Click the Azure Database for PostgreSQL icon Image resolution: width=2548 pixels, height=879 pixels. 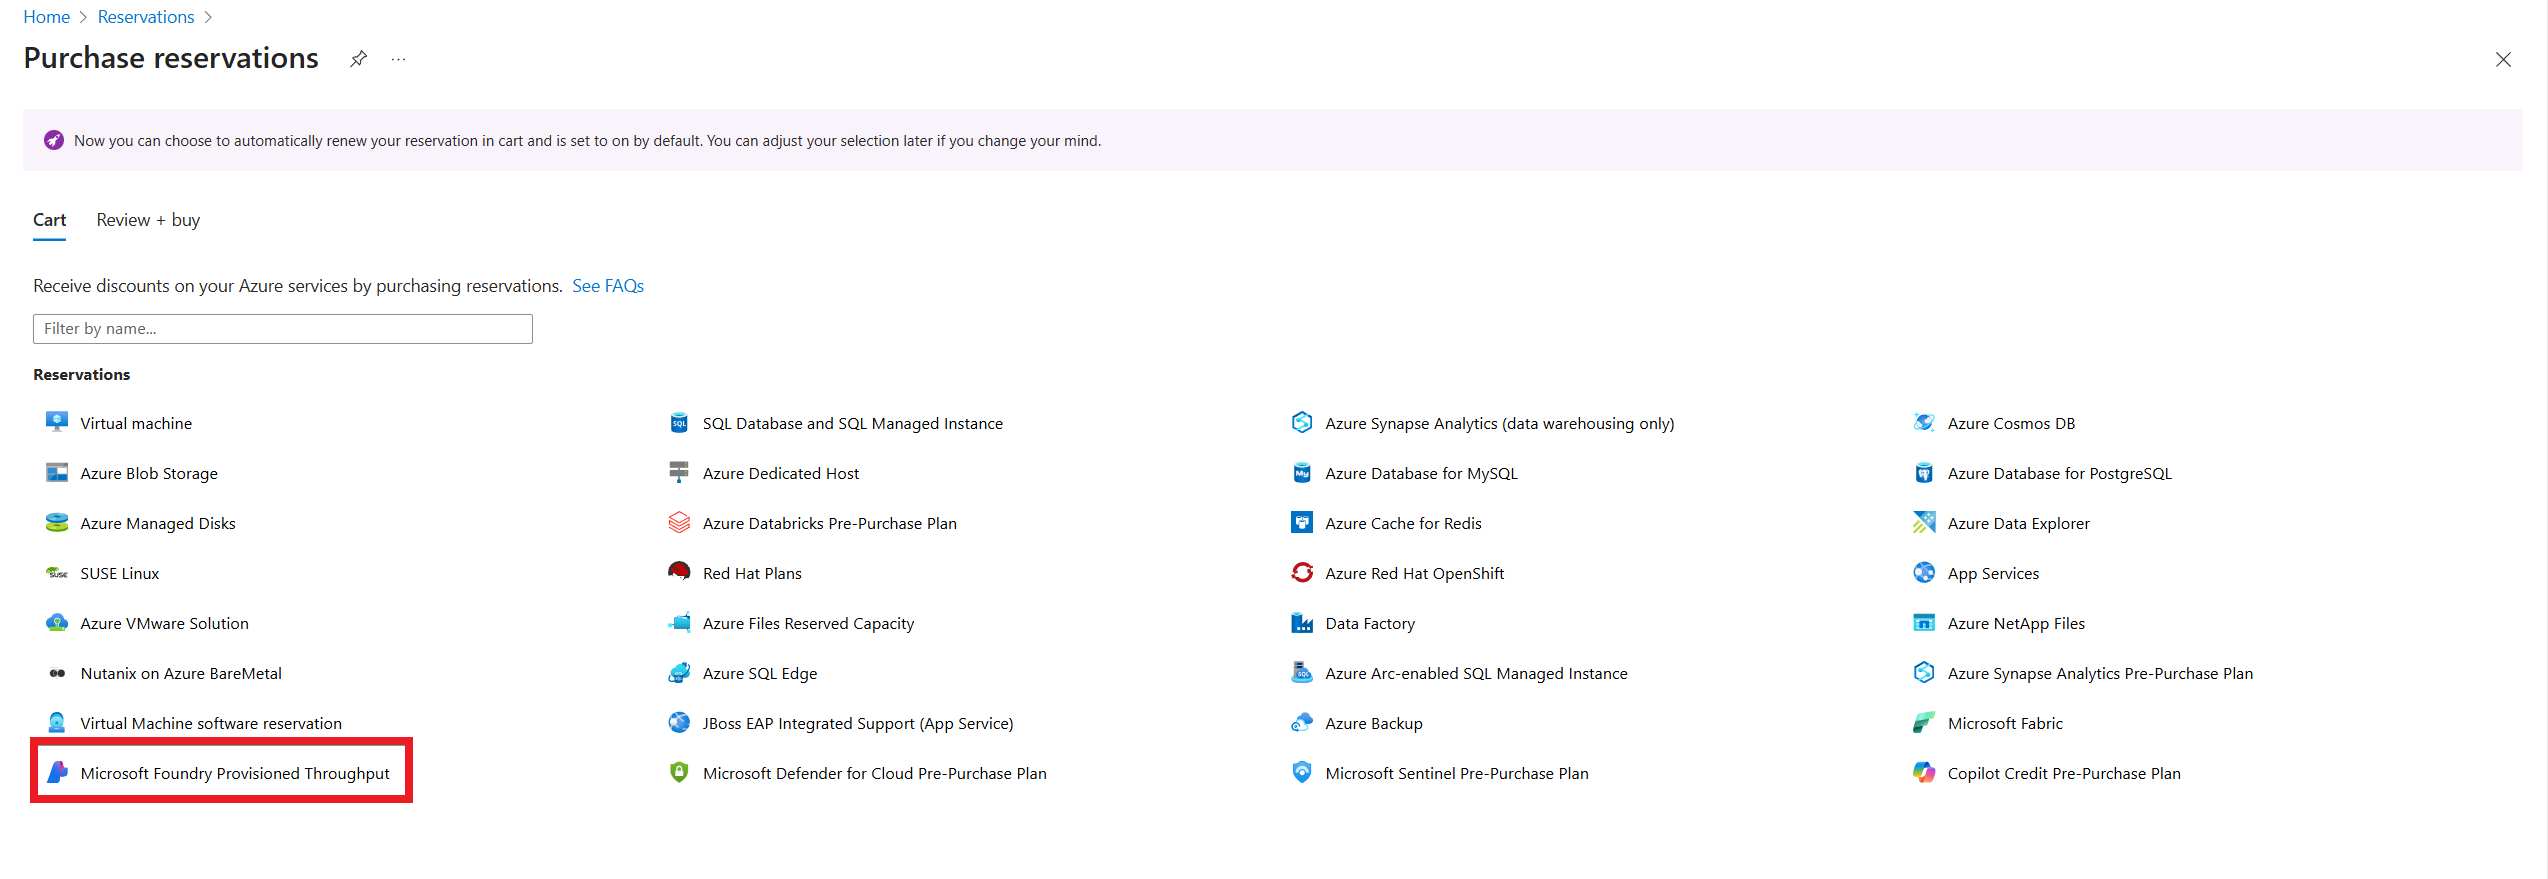(1924, 472)
